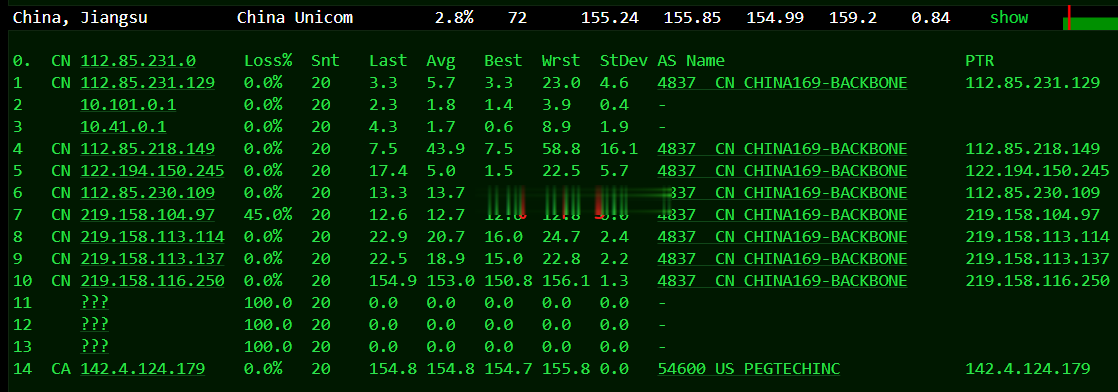Open AS 4837 CHINA169-BACKBONE link at hop 10

click(782, 281)
